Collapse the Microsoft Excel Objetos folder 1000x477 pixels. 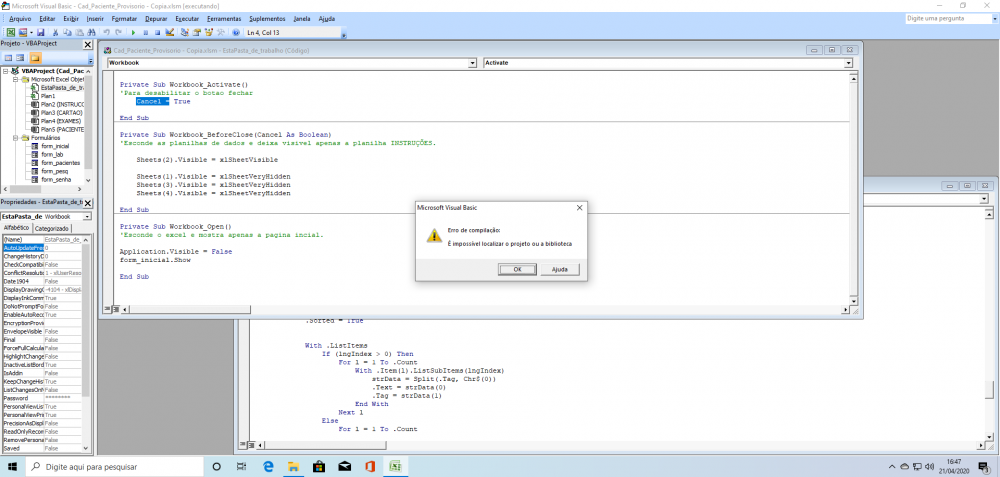[13, 79]
